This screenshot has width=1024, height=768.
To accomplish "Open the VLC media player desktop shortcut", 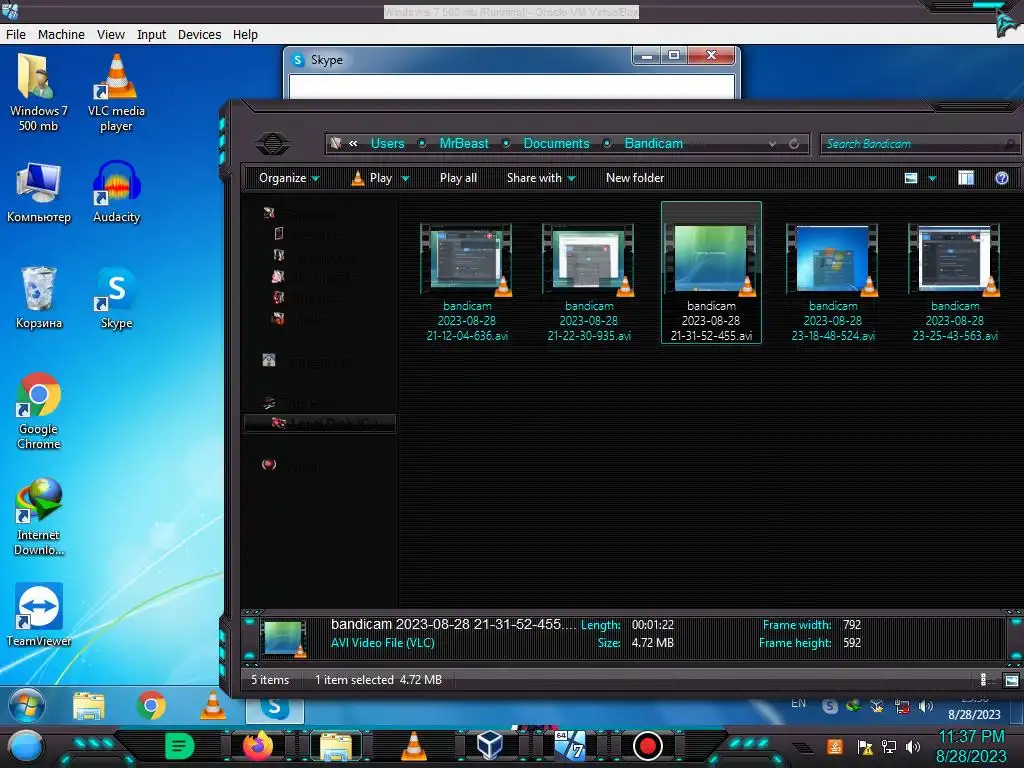I will [116, 93].
